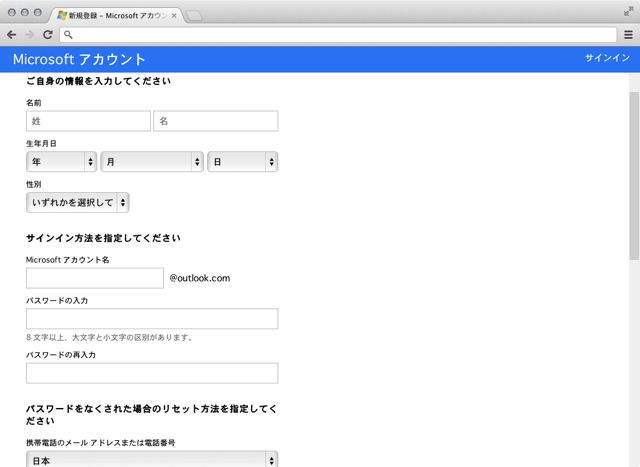Click the パスワードの入力 field

click(x=152, y=318)
